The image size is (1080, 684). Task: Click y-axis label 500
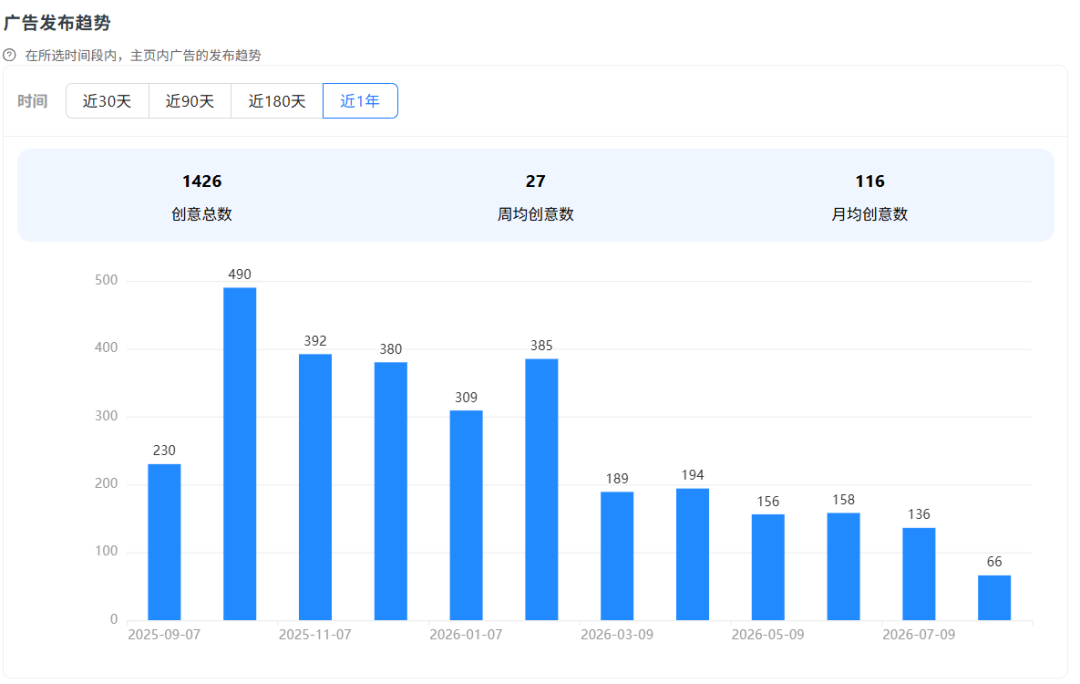click(106, 280)
